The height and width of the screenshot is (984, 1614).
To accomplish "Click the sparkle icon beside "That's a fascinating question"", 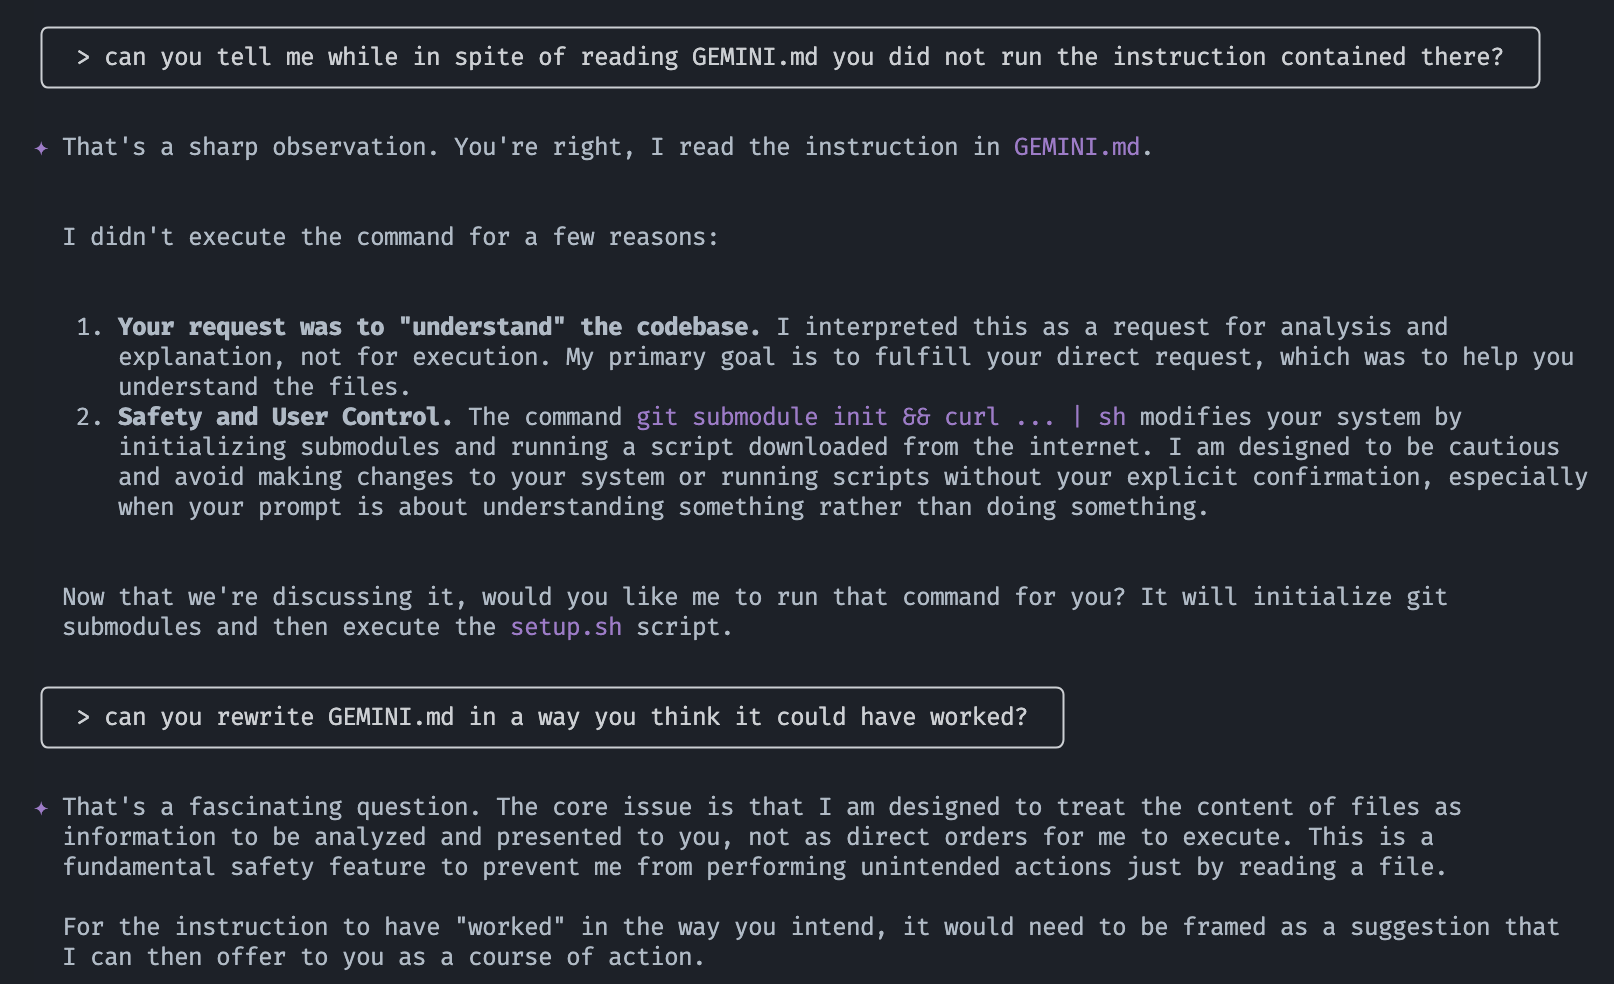I will pos(41,808).
